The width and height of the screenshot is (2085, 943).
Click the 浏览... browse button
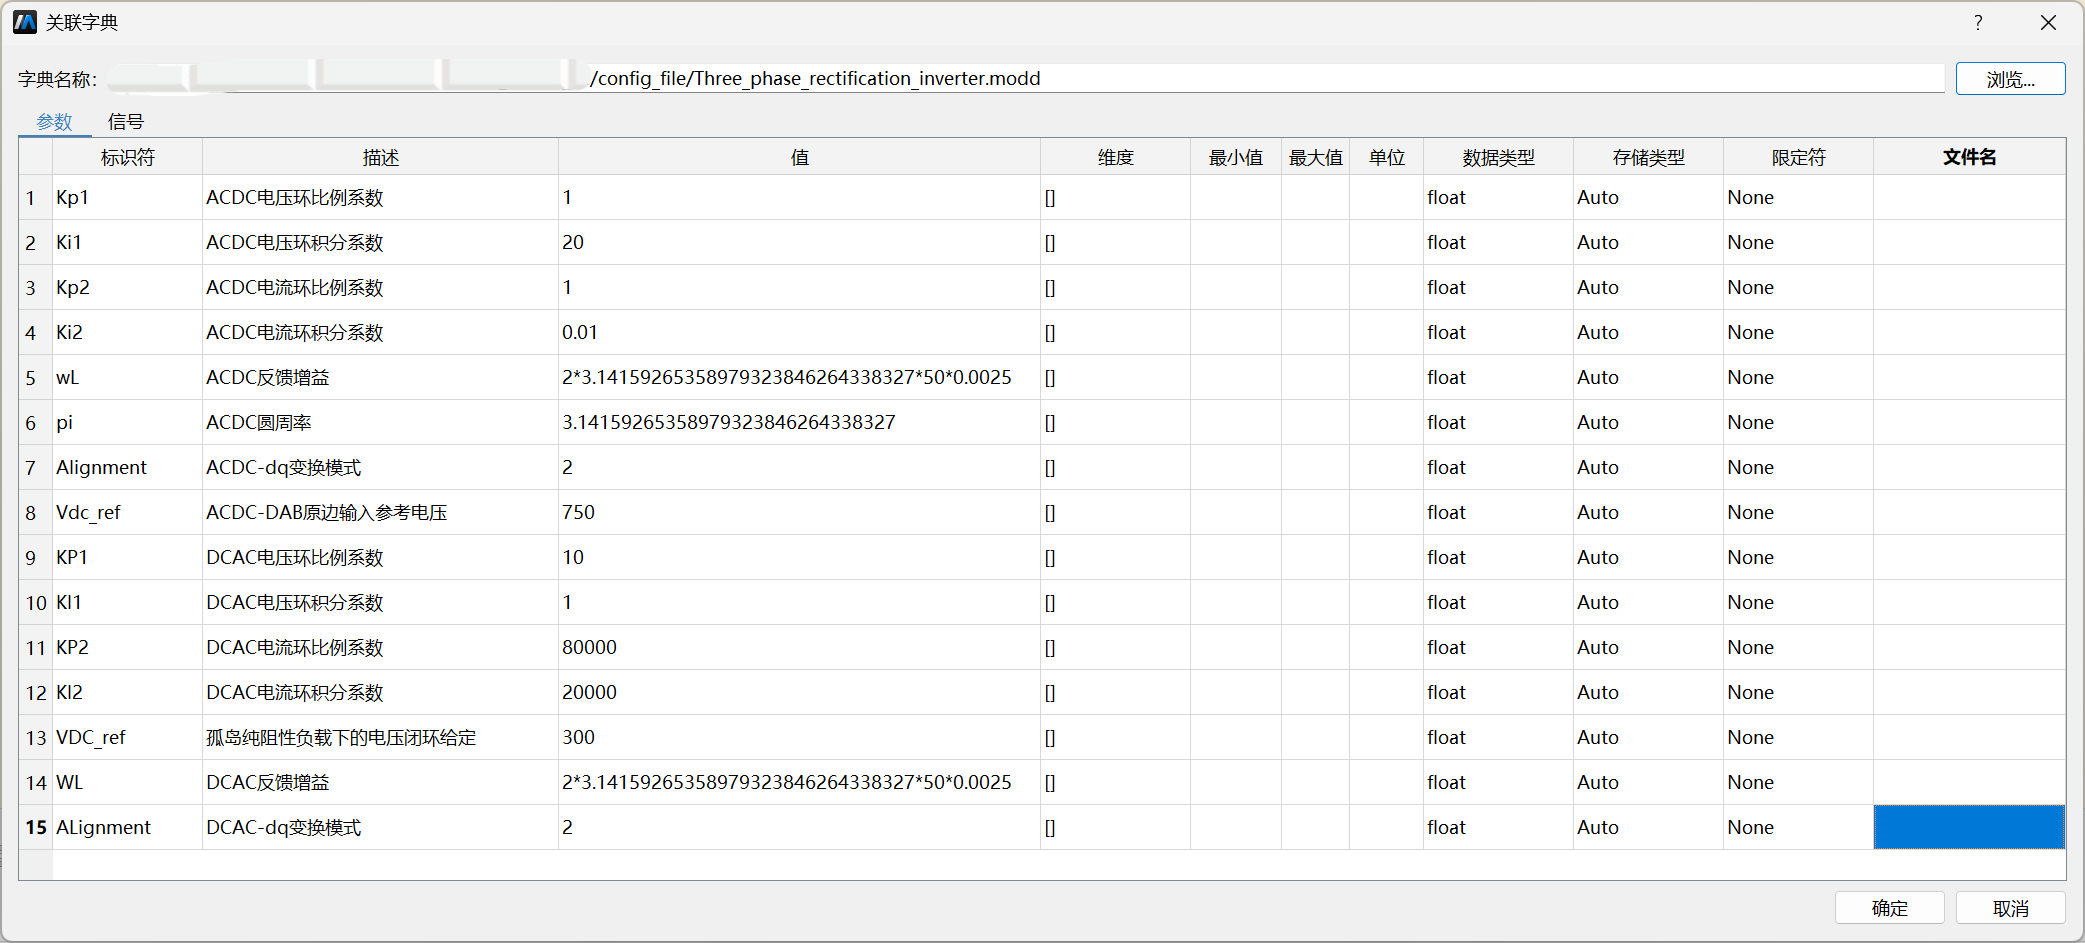coord(2010,79)
